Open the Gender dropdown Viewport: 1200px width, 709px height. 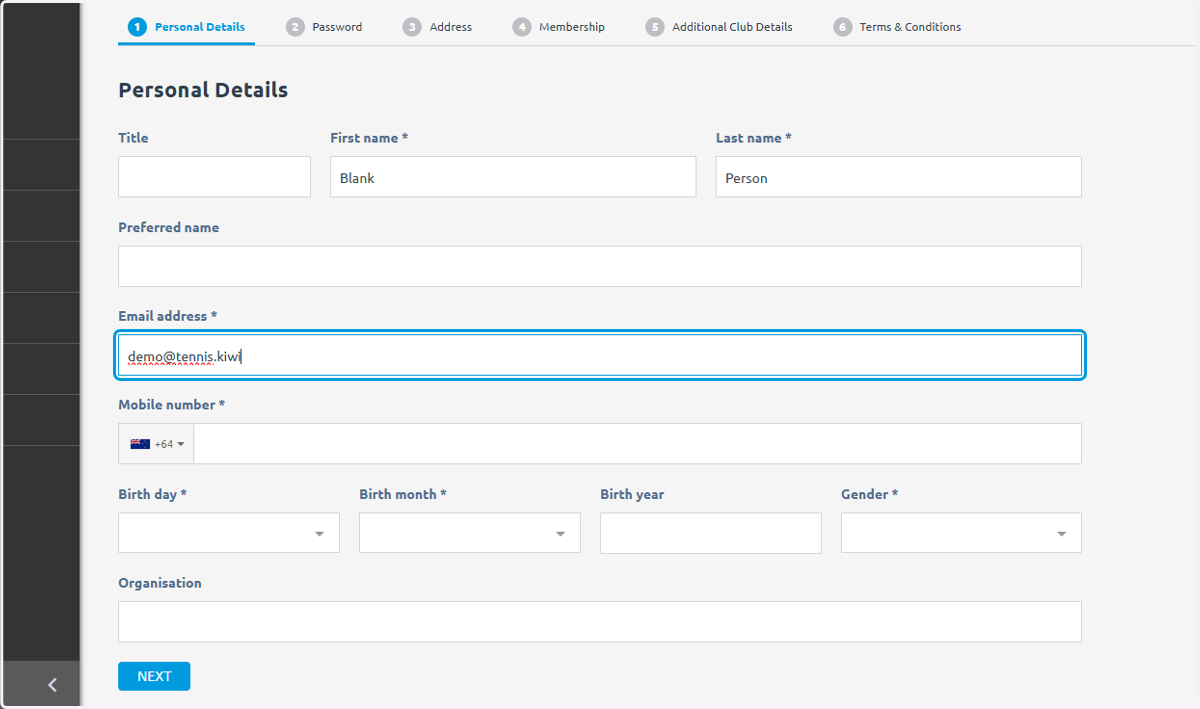961,533
